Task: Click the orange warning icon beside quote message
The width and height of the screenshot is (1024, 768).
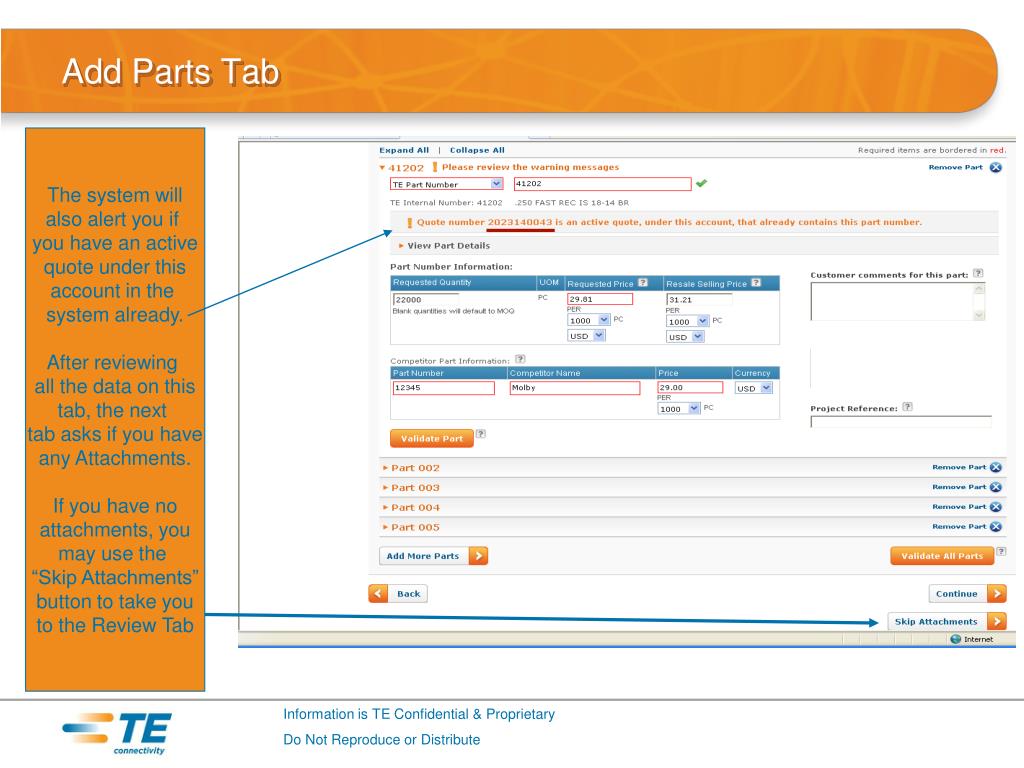Action: pos(409,223)
